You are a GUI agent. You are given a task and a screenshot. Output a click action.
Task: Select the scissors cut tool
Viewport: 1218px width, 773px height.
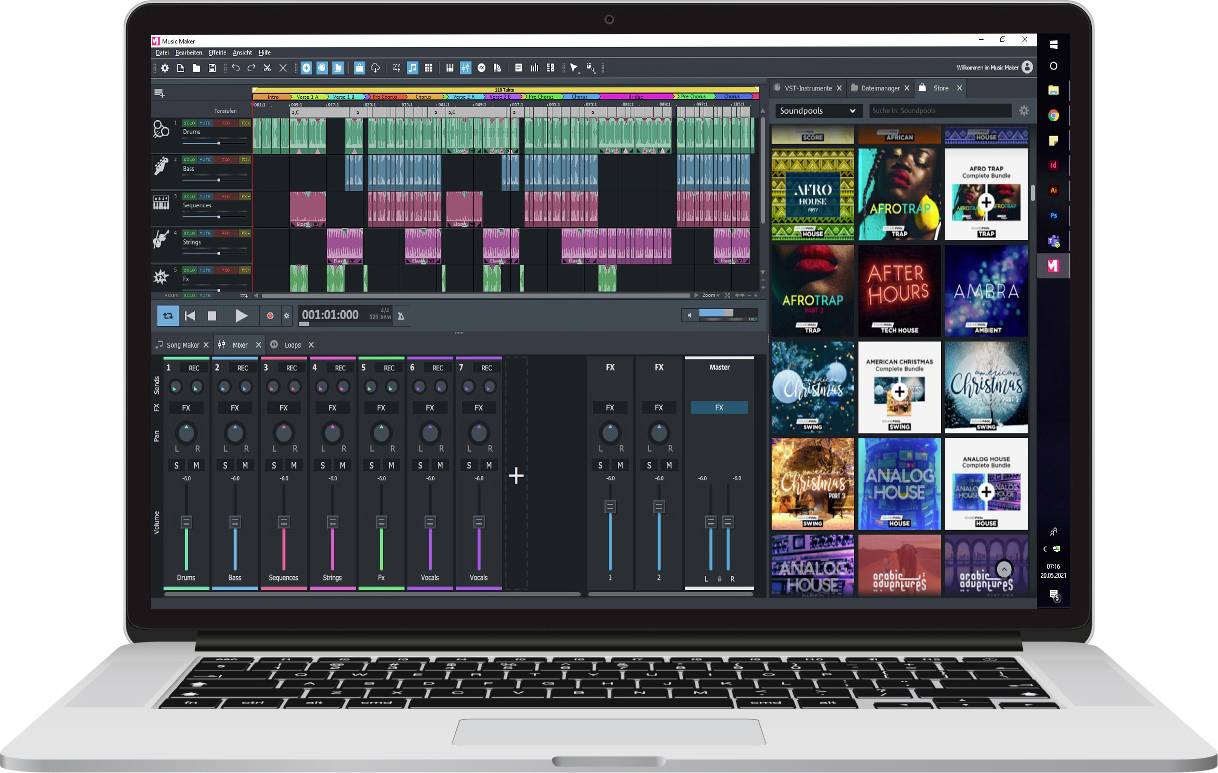pyautogui.click(x=267, y=68)
